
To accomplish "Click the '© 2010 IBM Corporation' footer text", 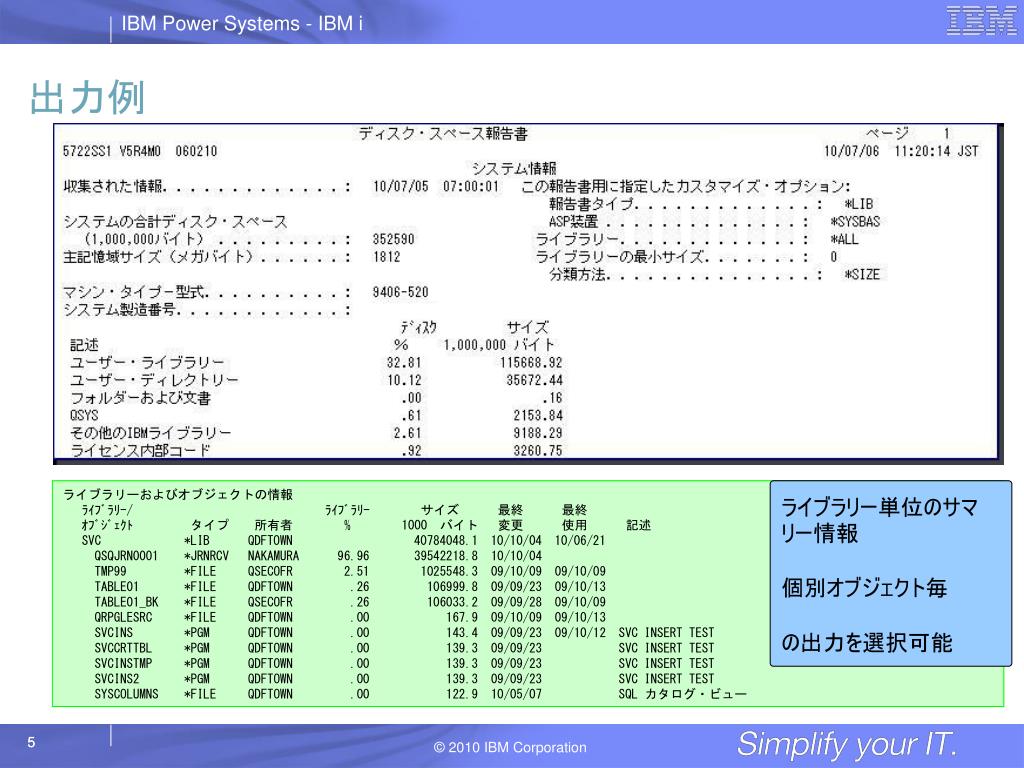I will [x=510, y=748].
